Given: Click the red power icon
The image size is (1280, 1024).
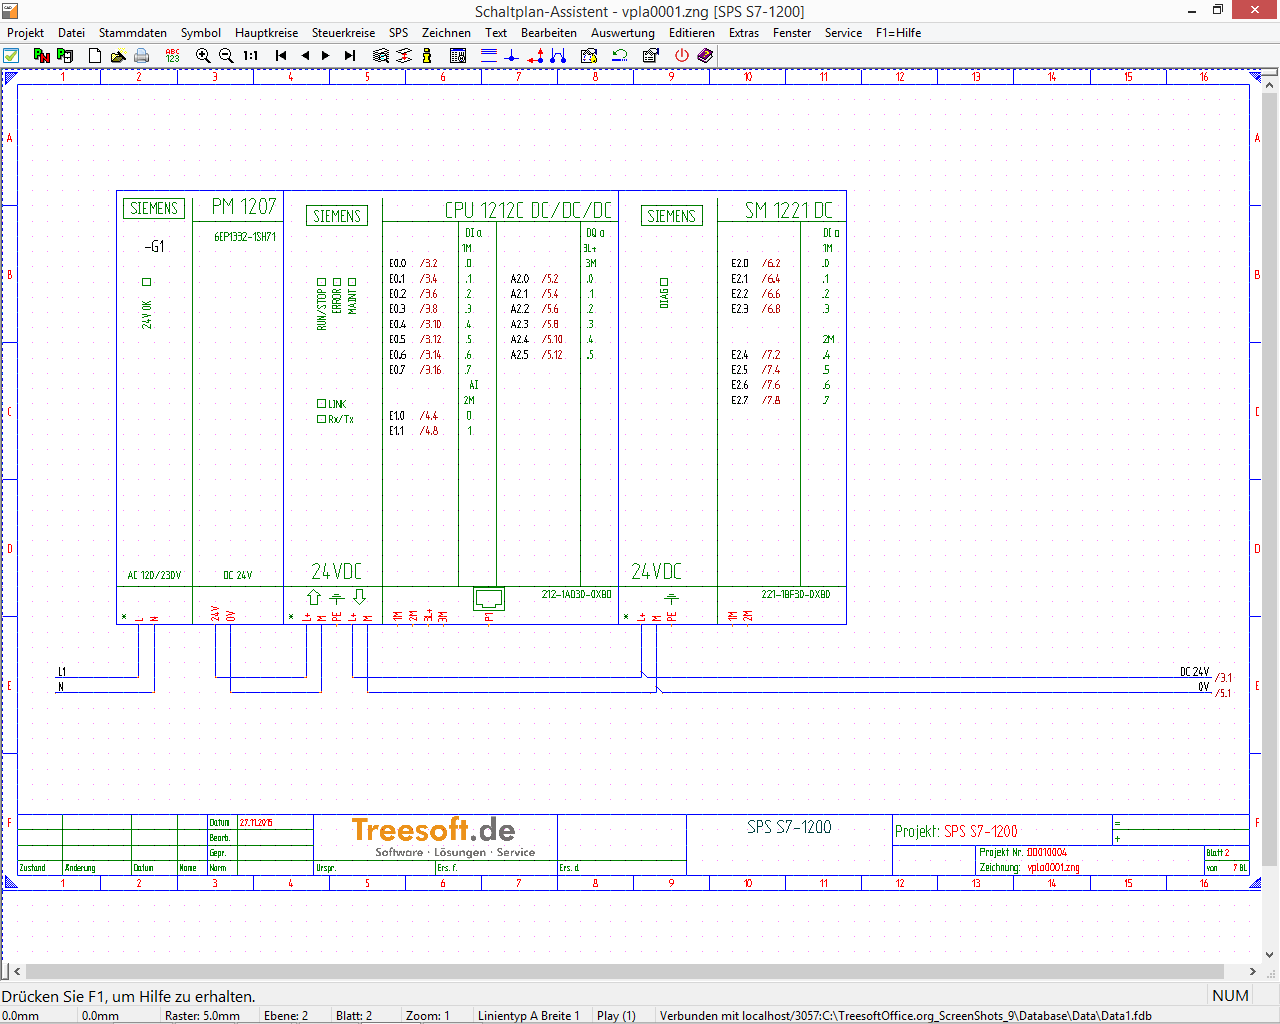Looking at the screenshot, I should pyautogui.click(x=682, y=56).
